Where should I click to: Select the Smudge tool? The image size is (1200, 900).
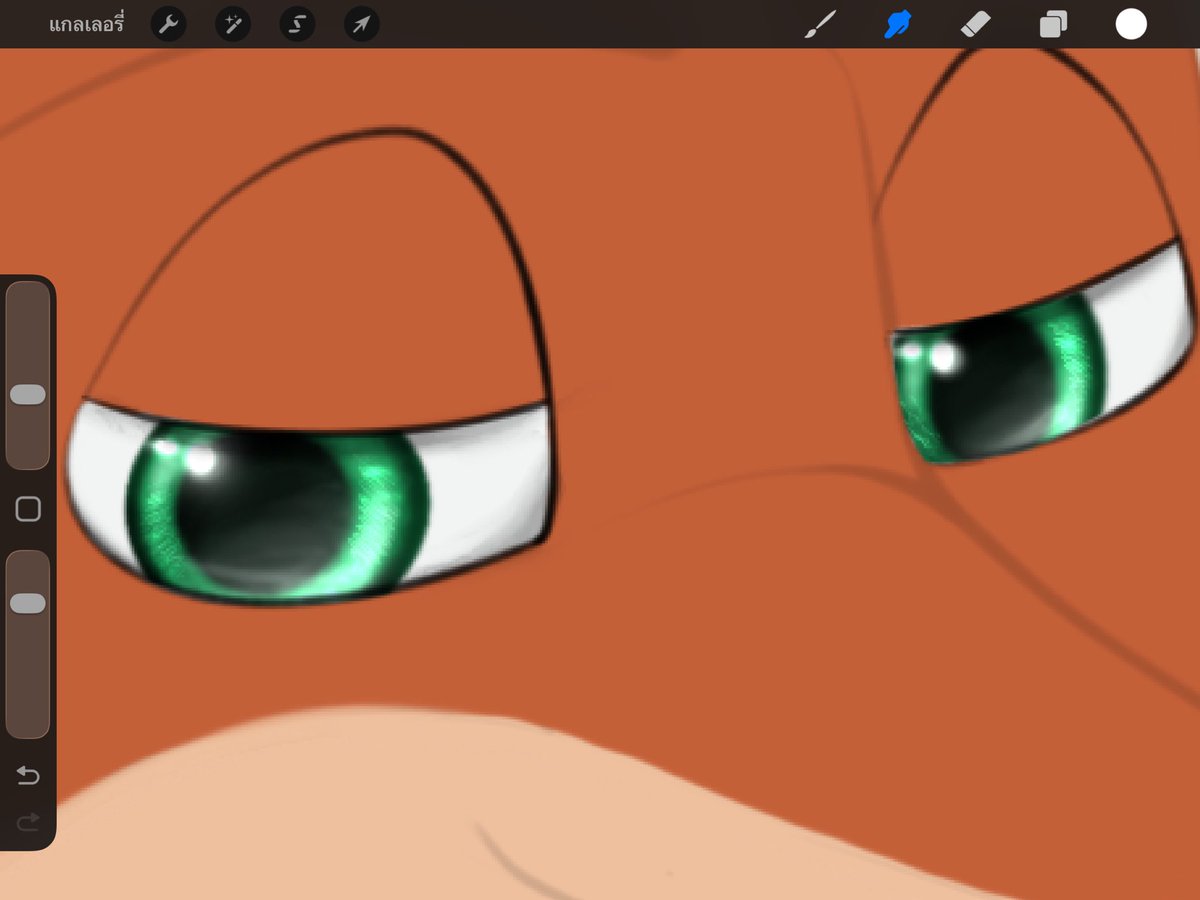tap(898, 24)
